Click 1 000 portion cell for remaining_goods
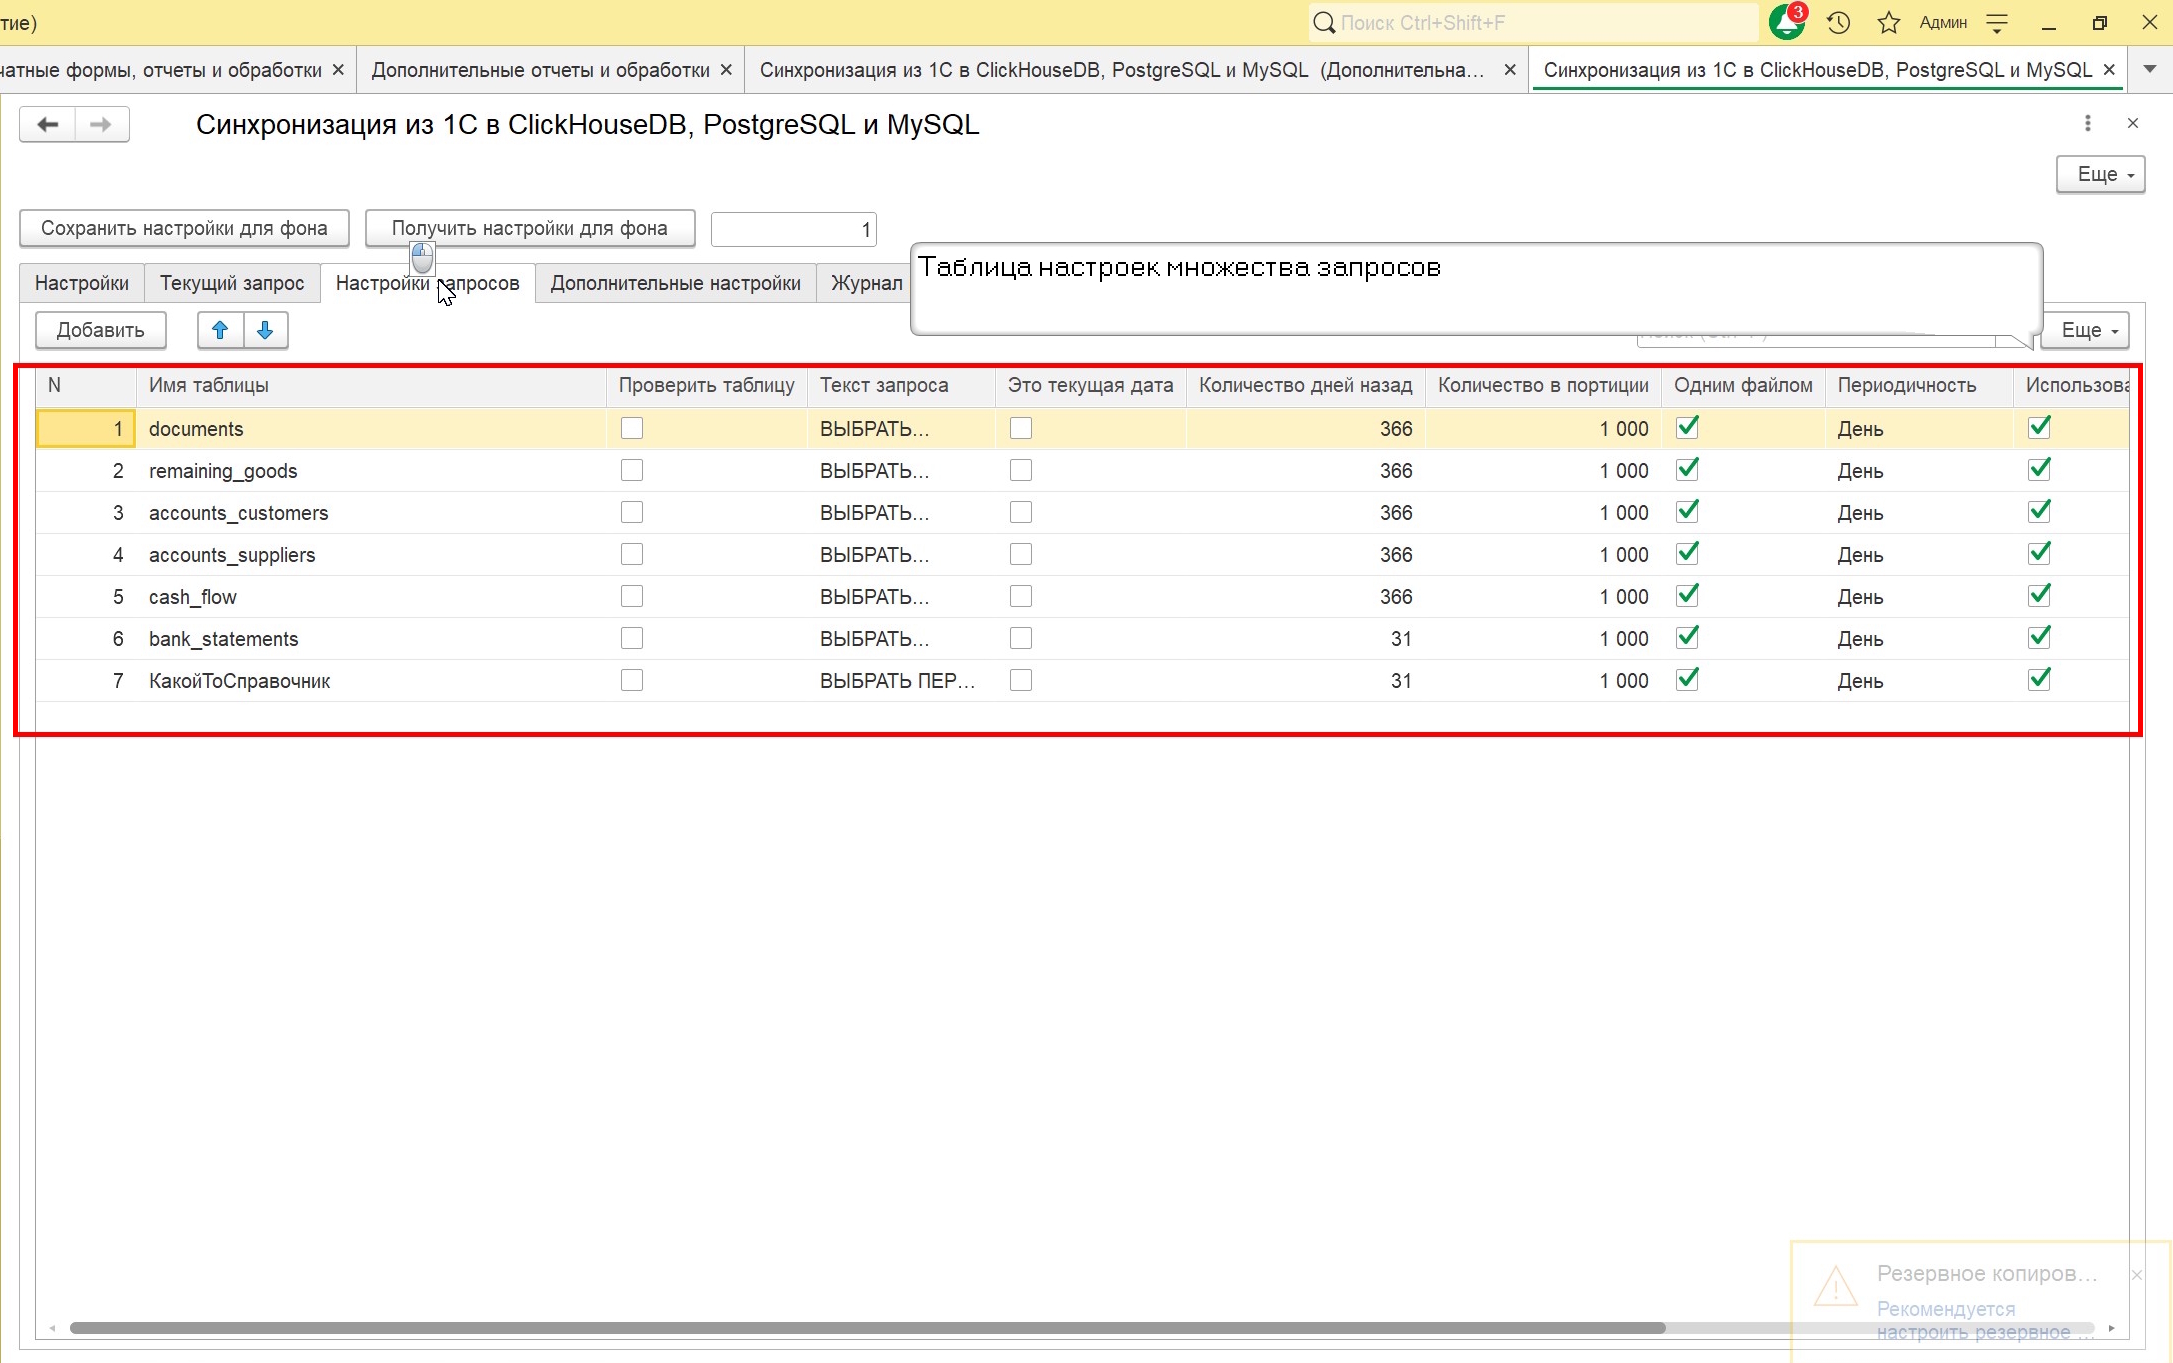The height and width of the screenshot is (1363, 2173). [x=1543, y=471]
